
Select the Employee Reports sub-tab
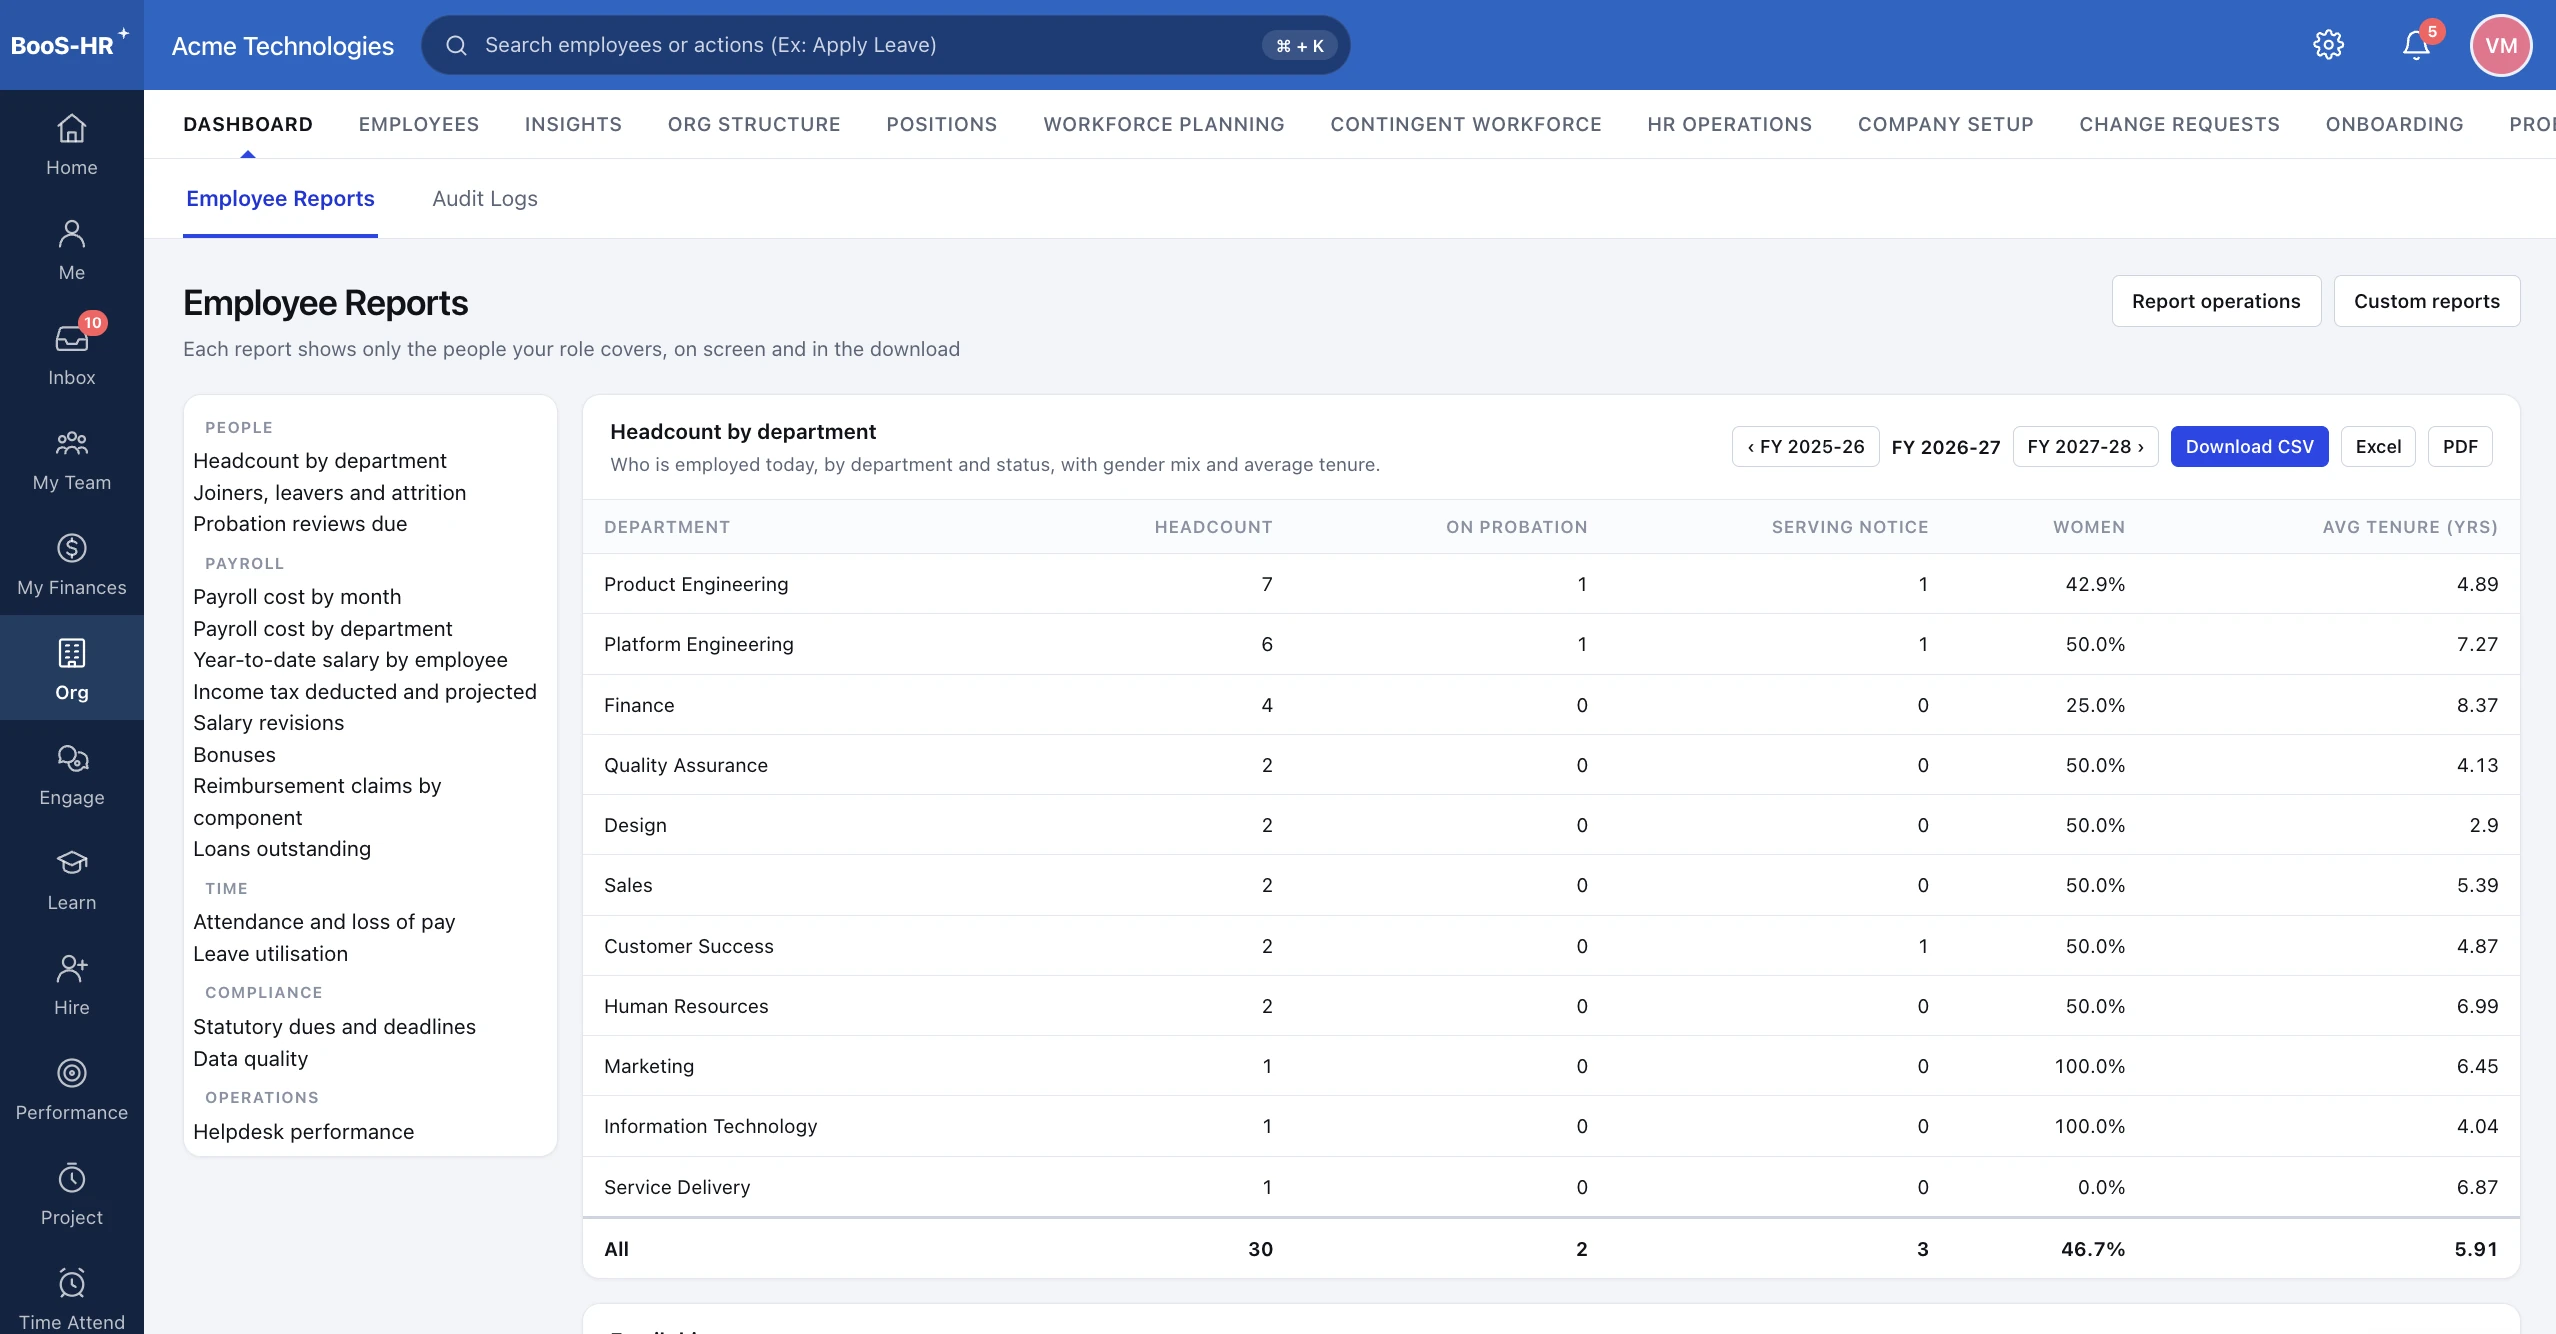[x=280, y=198]
